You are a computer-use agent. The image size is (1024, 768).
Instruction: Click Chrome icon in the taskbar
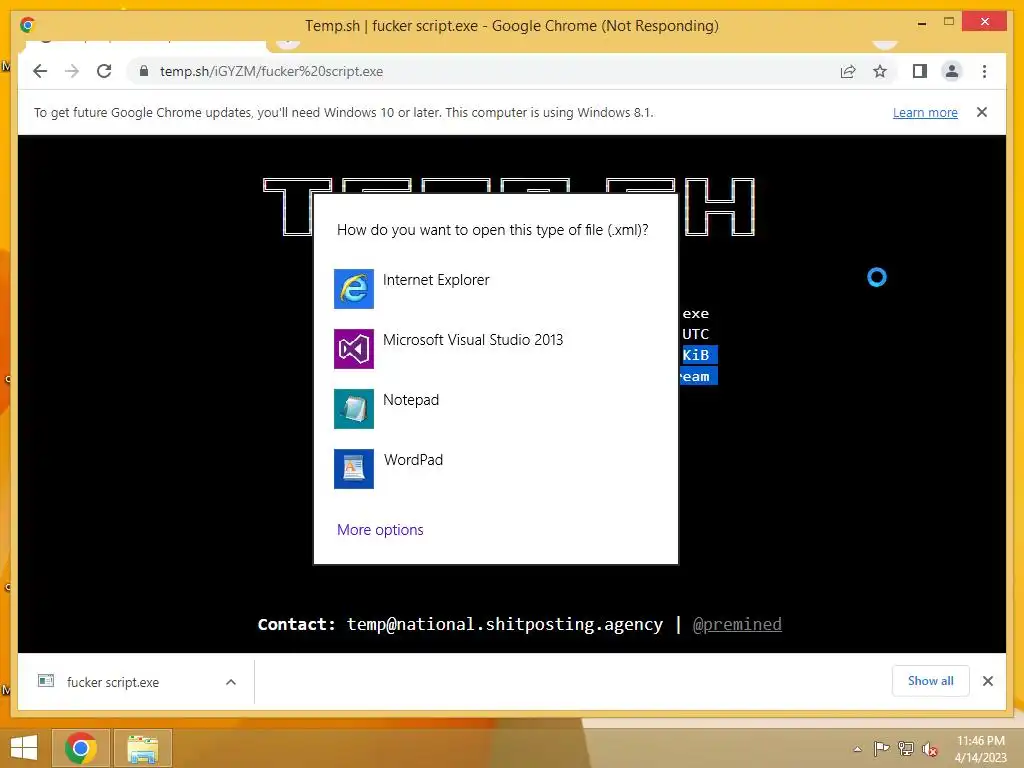[x=80, y=748]
